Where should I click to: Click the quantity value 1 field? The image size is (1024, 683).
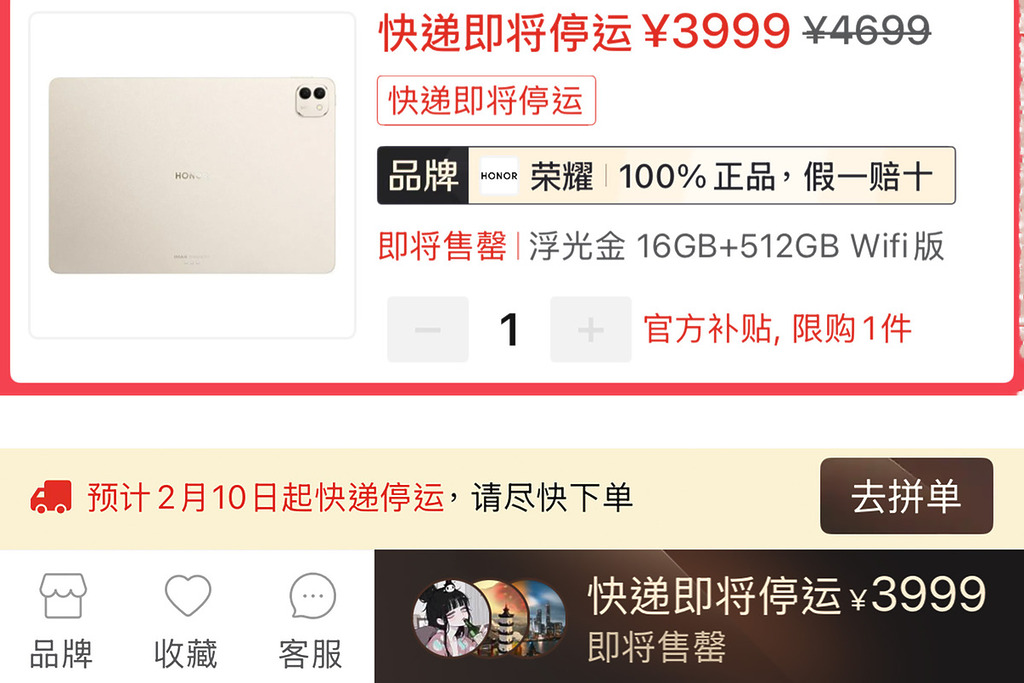point(509,329)
